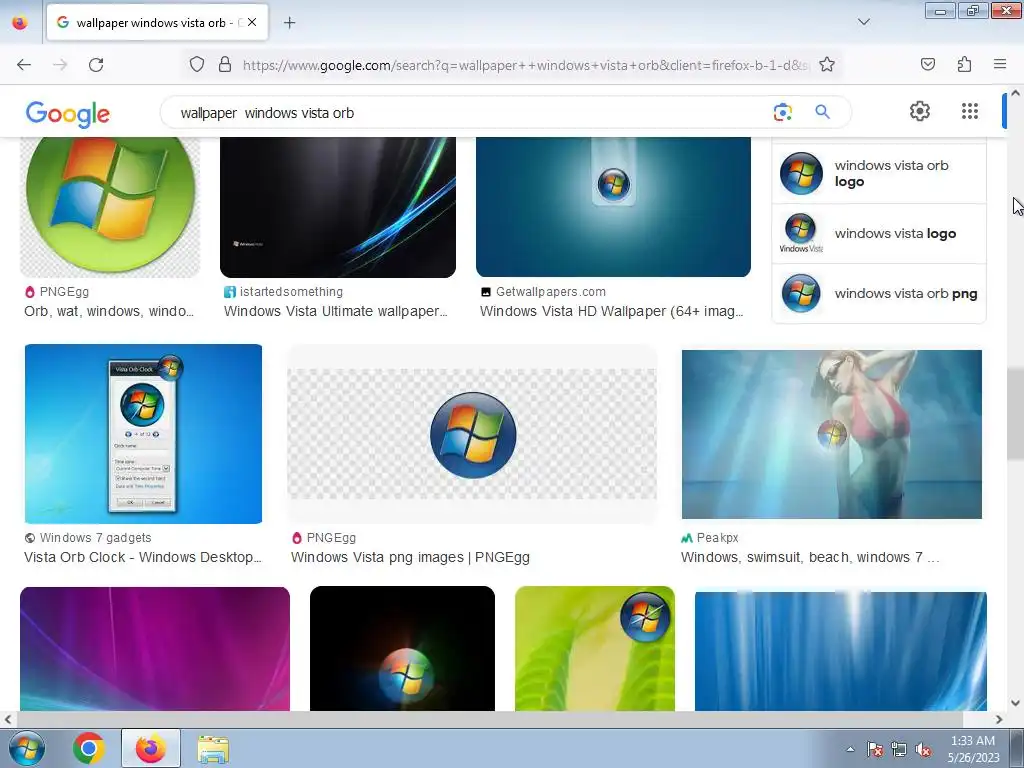Click the Google logo
The height and width of the screenshot is (768, 1024).
pyautogui.click(x=68, y=114)
